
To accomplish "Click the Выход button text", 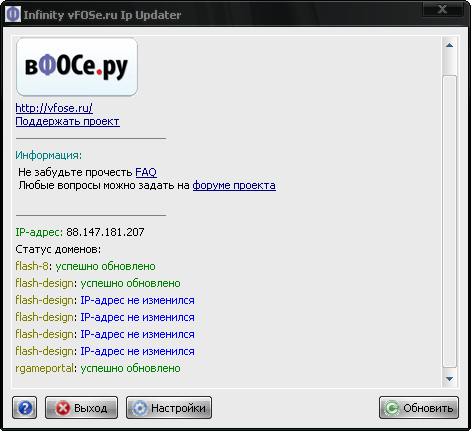I will pyautogui.click(x=90, y=408).
